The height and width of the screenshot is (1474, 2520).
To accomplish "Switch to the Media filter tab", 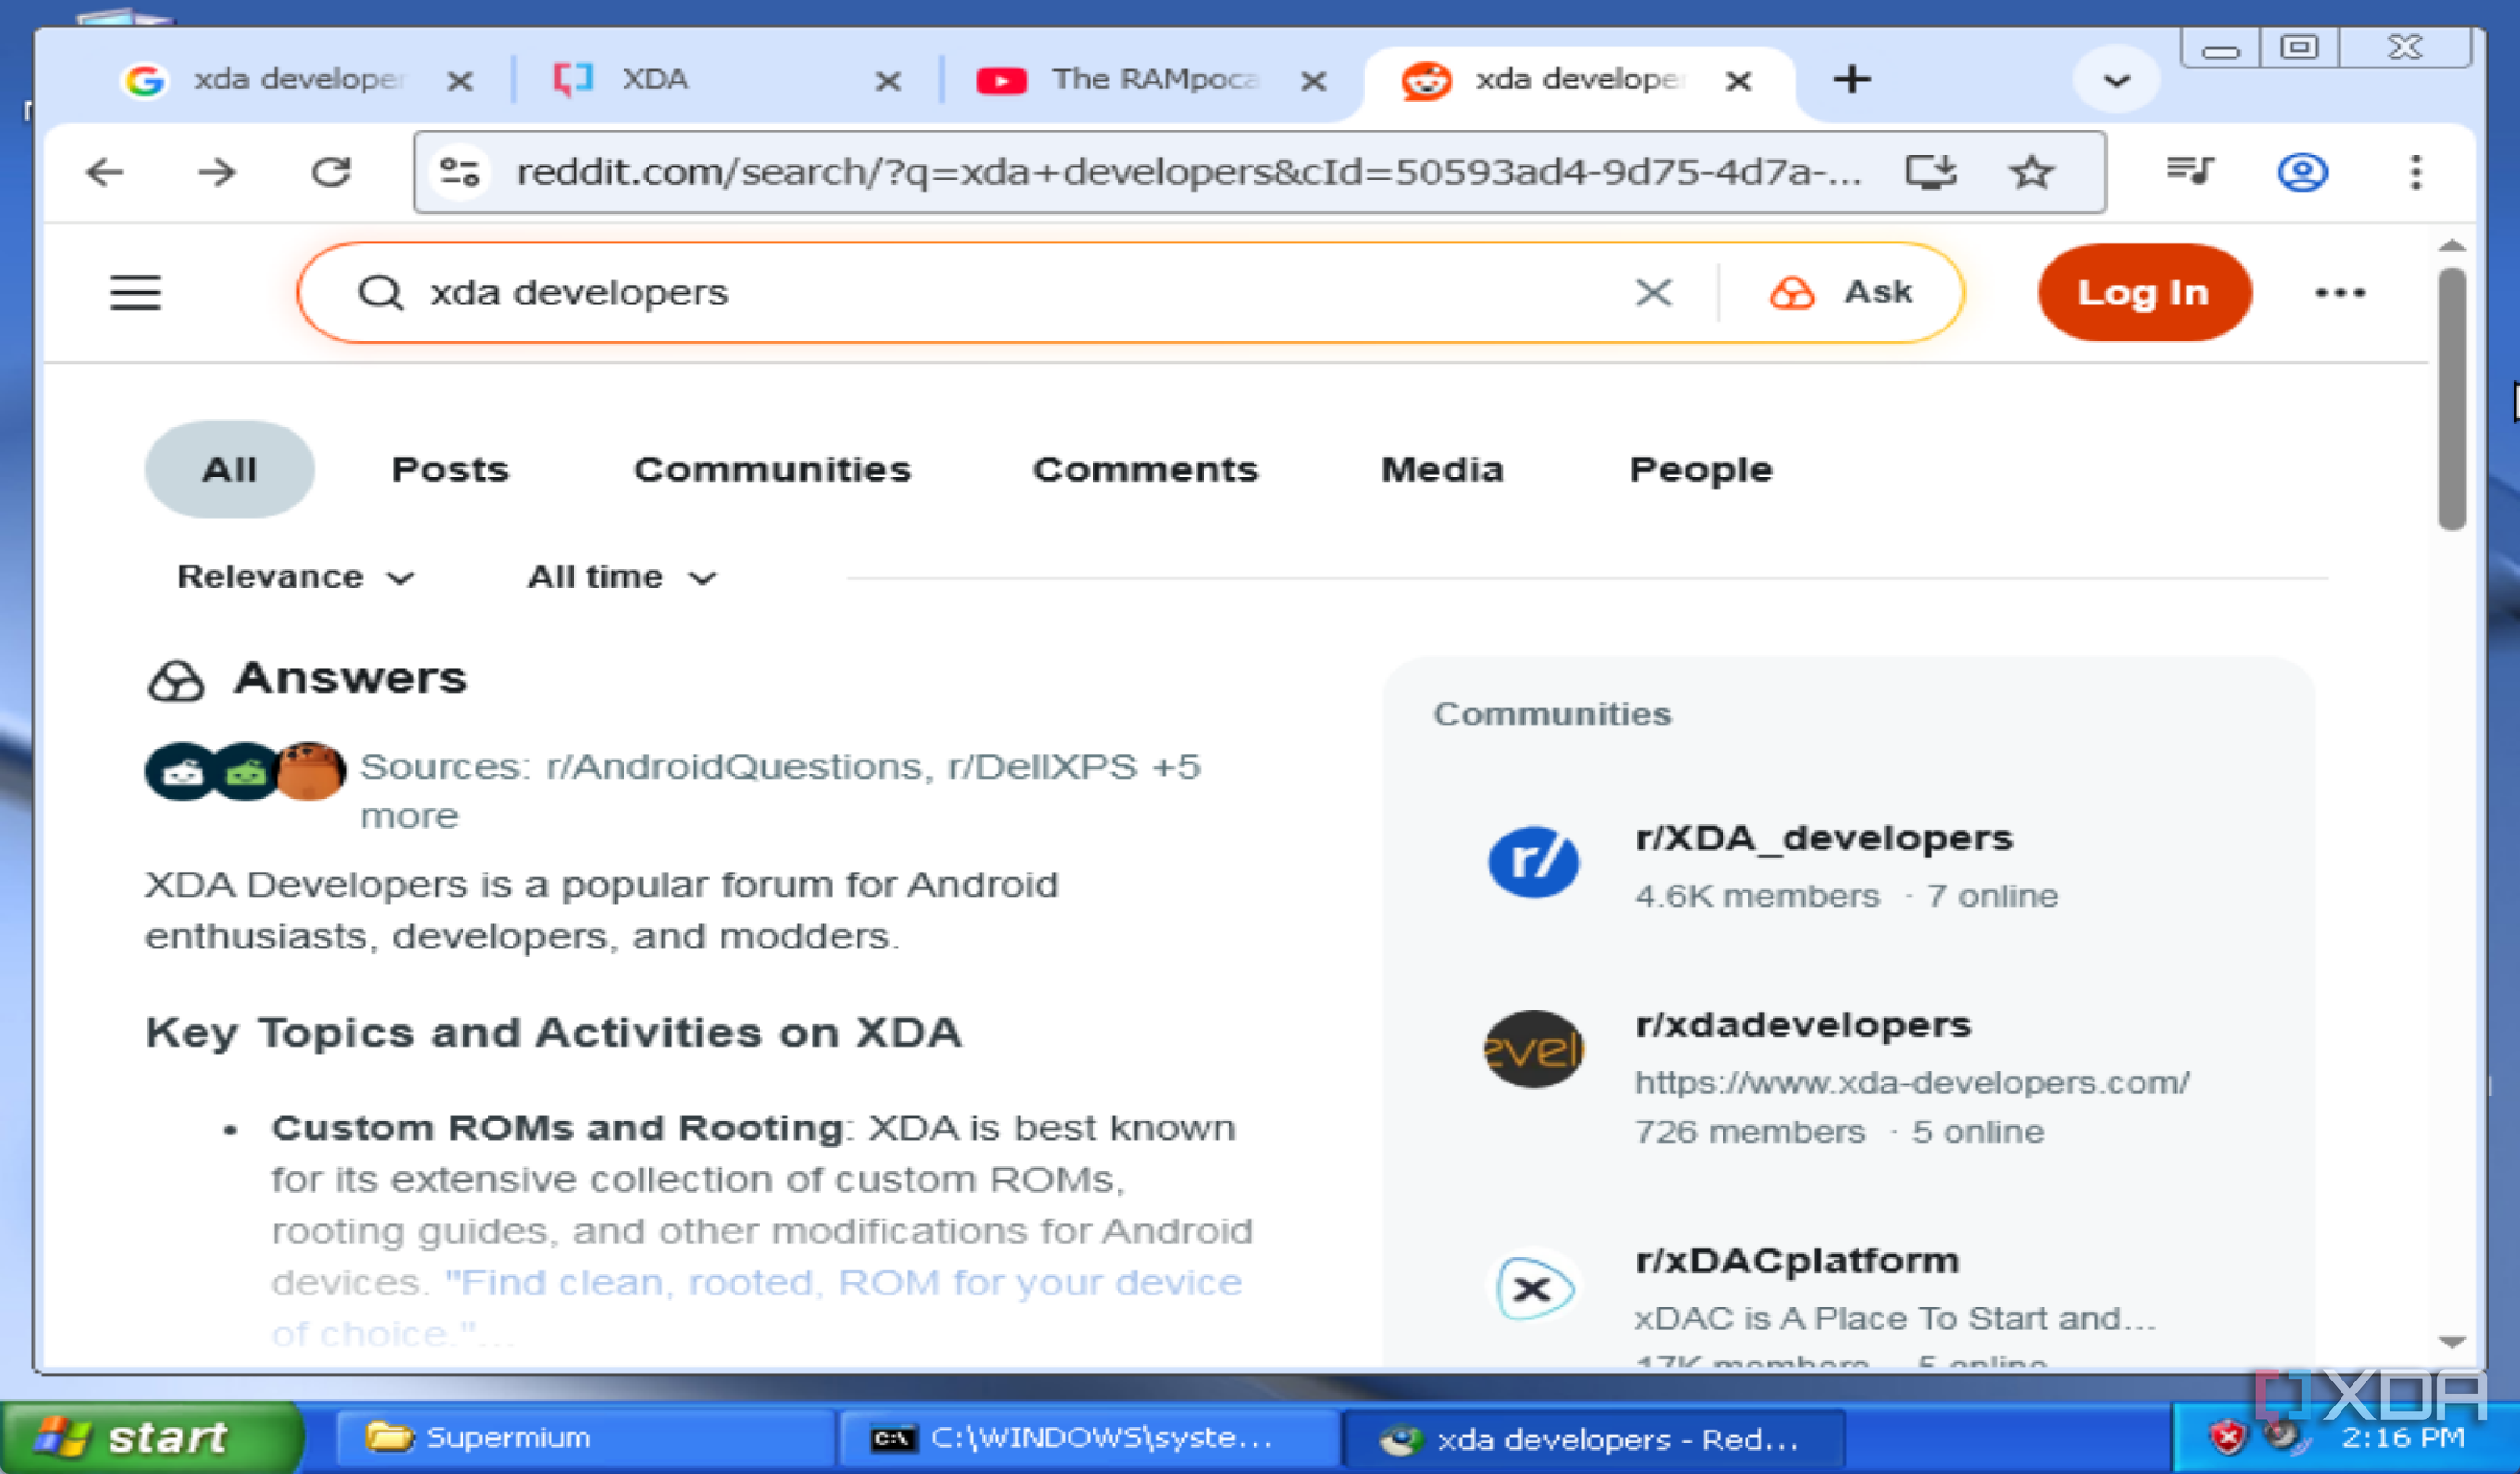I will (1442, 469).
